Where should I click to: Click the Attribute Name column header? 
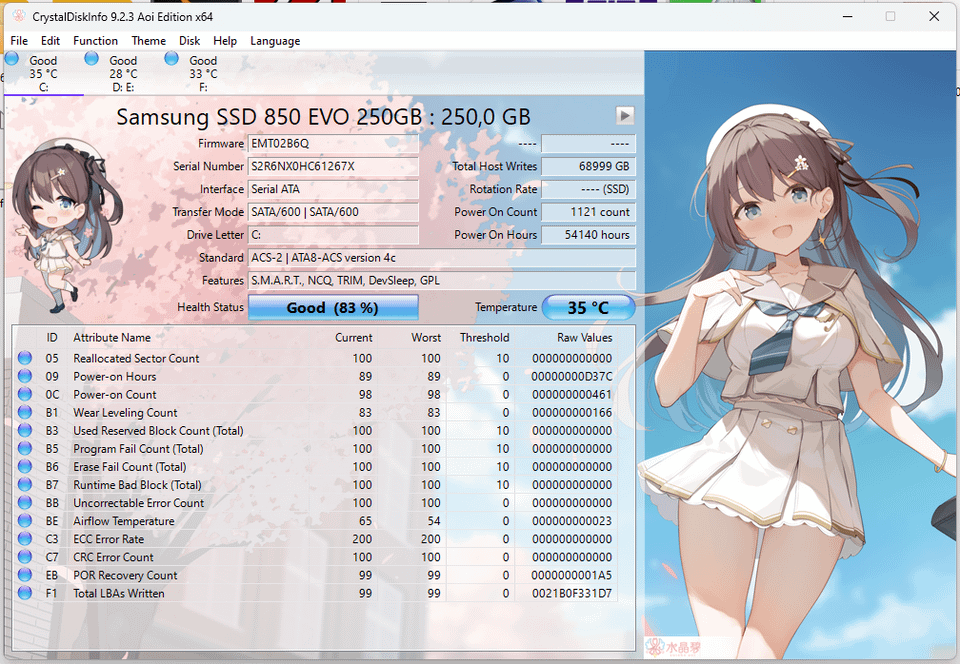click(x=111, y=338)
